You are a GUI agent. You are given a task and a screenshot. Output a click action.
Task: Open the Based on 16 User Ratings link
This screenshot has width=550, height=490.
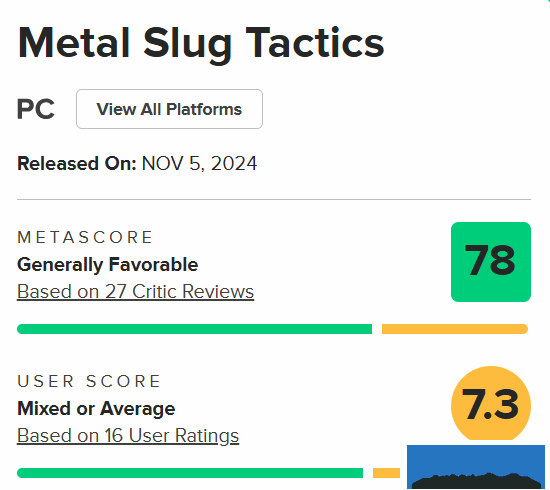pos(128,435)
